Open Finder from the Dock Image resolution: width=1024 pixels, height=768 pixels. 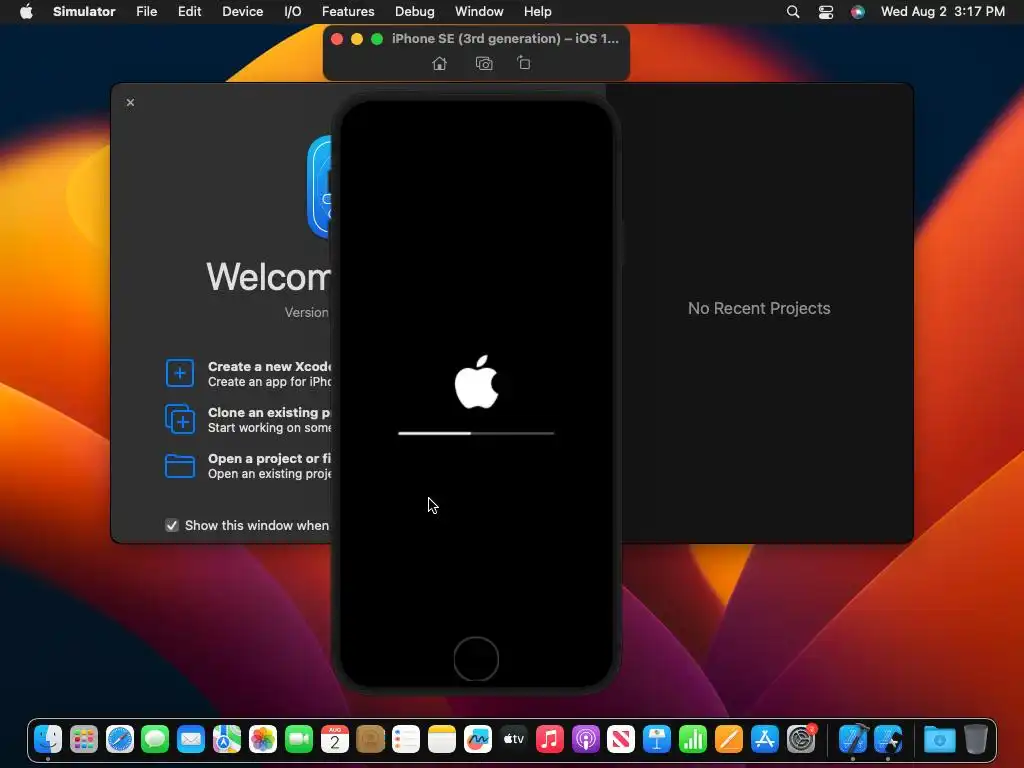pos(48,739)
